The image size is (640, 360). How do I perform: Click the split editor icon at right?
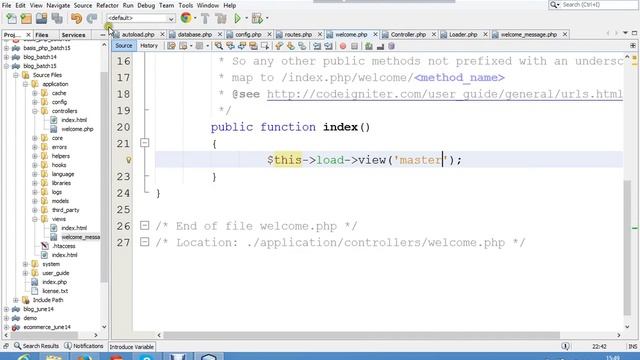pyautogui.click(x=633, y=46)
